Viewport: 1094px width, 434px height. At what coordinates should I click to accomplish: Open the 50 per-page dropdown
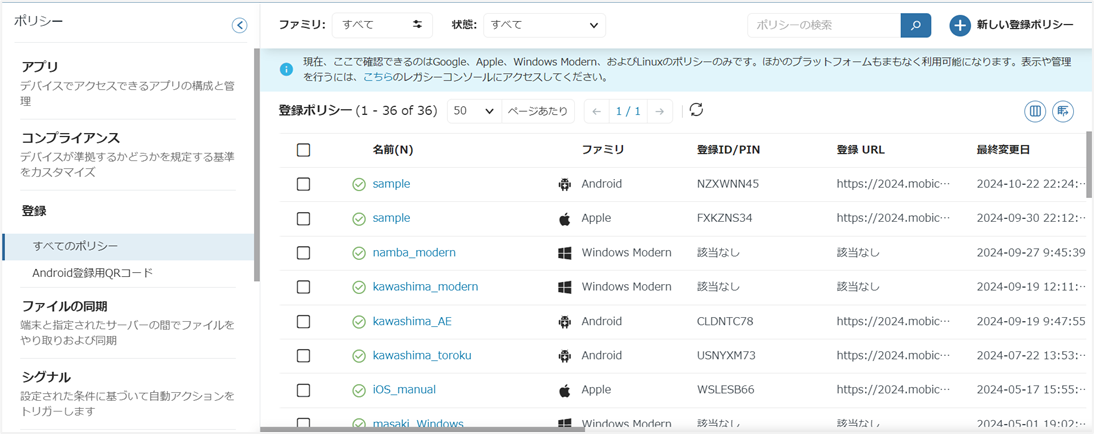coord(474,112)
